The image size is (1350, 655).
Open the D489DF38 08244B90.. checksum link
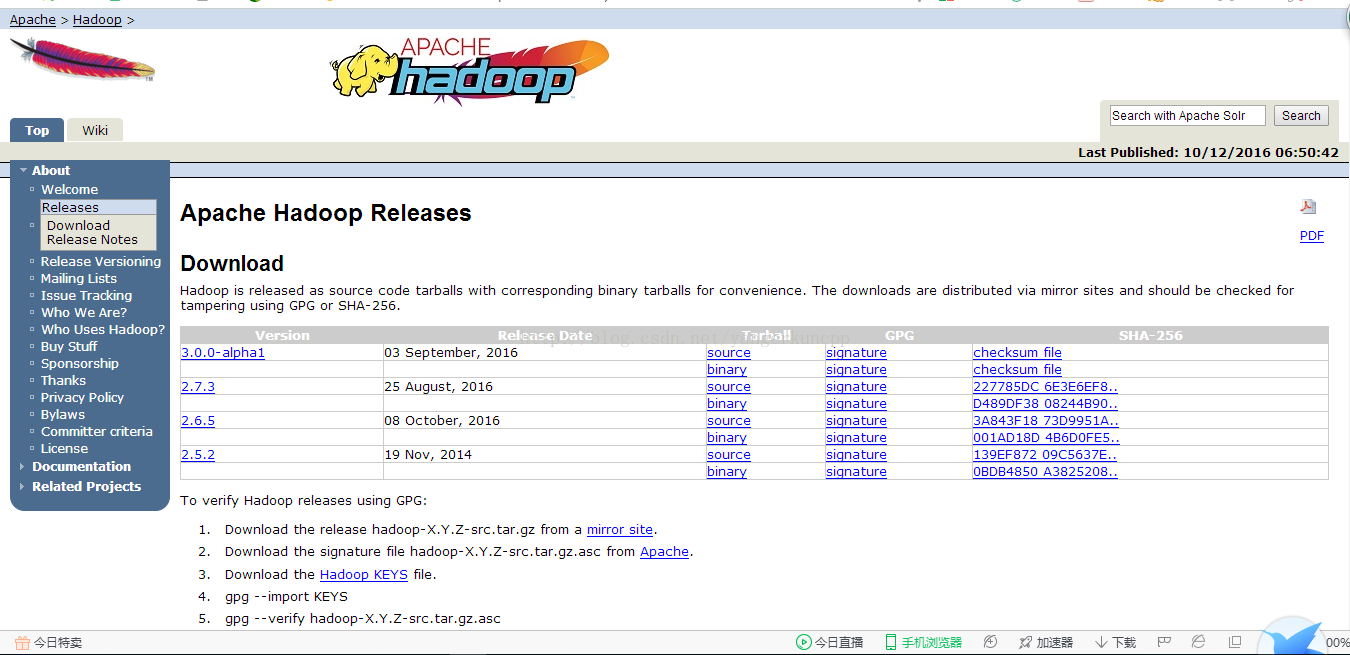1046,404
